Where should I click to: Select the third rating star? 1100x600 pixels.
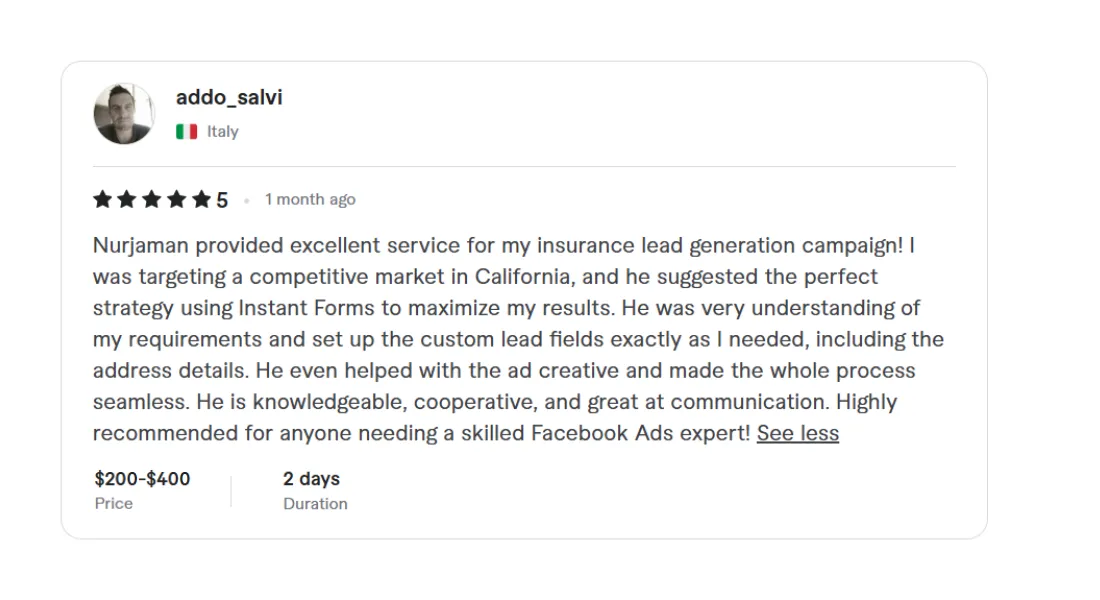[x=152, y=199]
